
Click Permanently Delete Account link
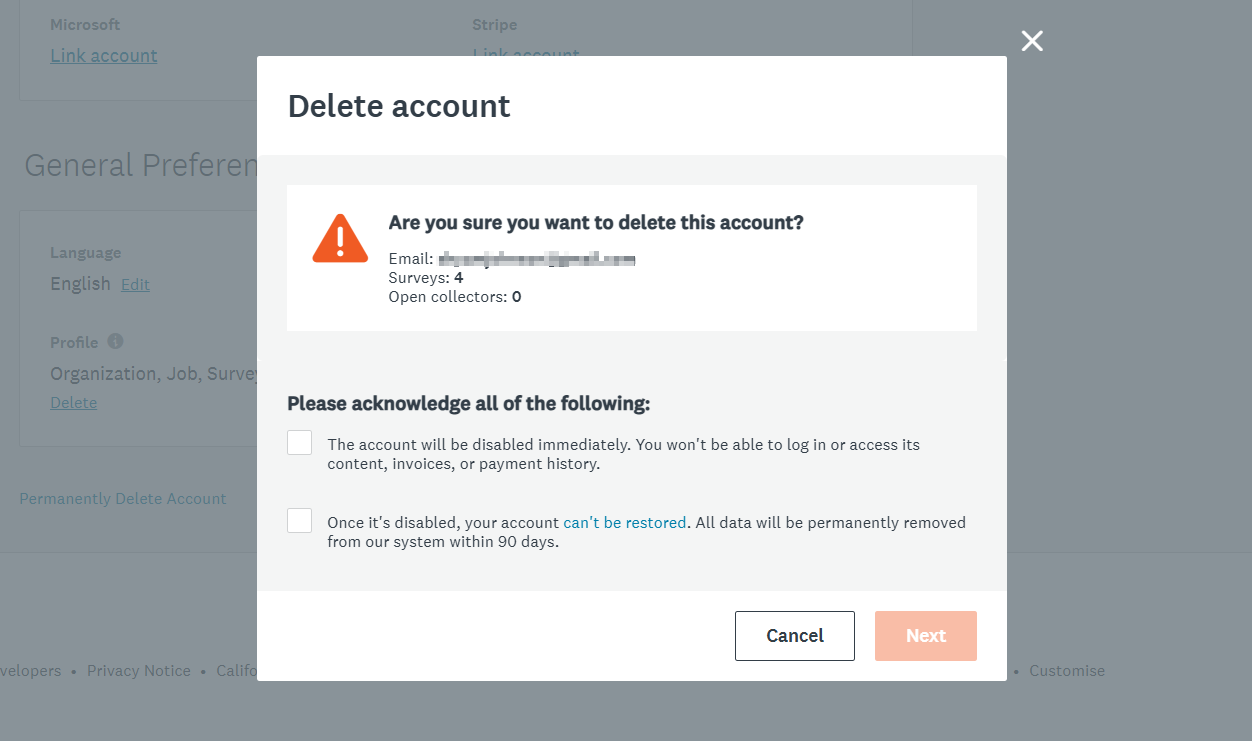[123, 499]
